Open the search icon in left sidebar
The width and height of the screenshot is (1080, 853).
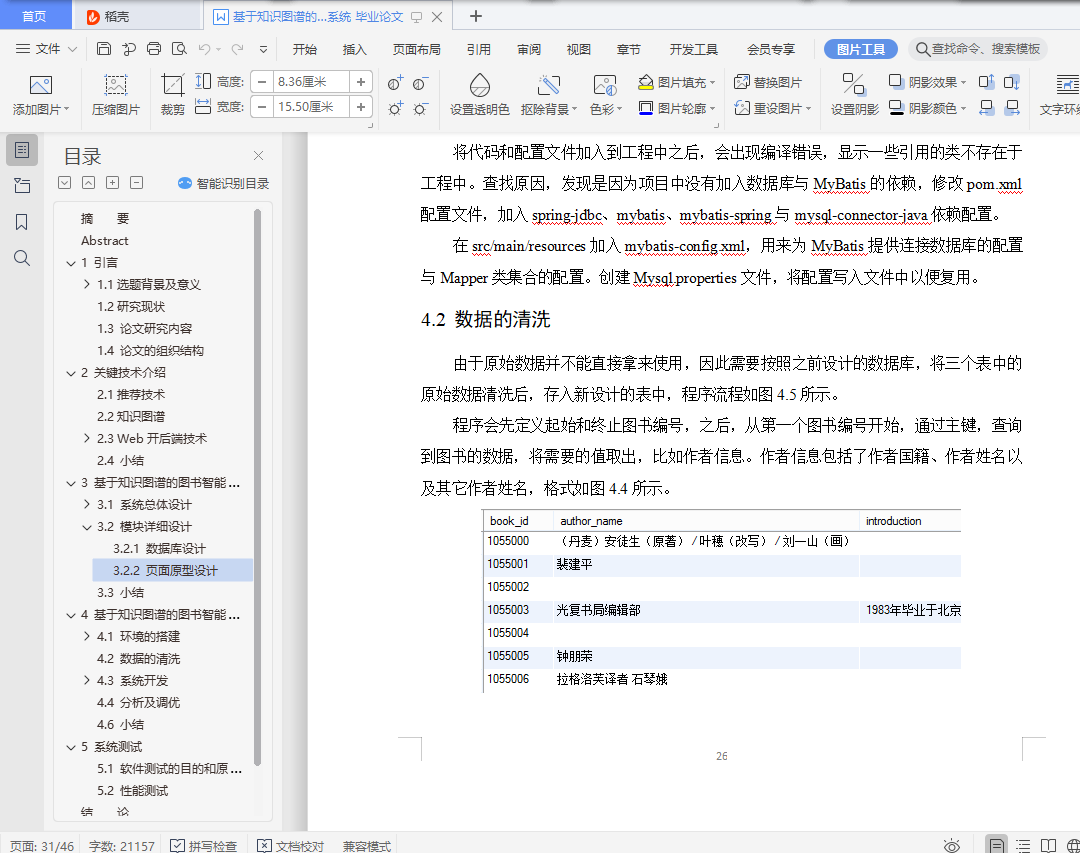coord(22,258)
